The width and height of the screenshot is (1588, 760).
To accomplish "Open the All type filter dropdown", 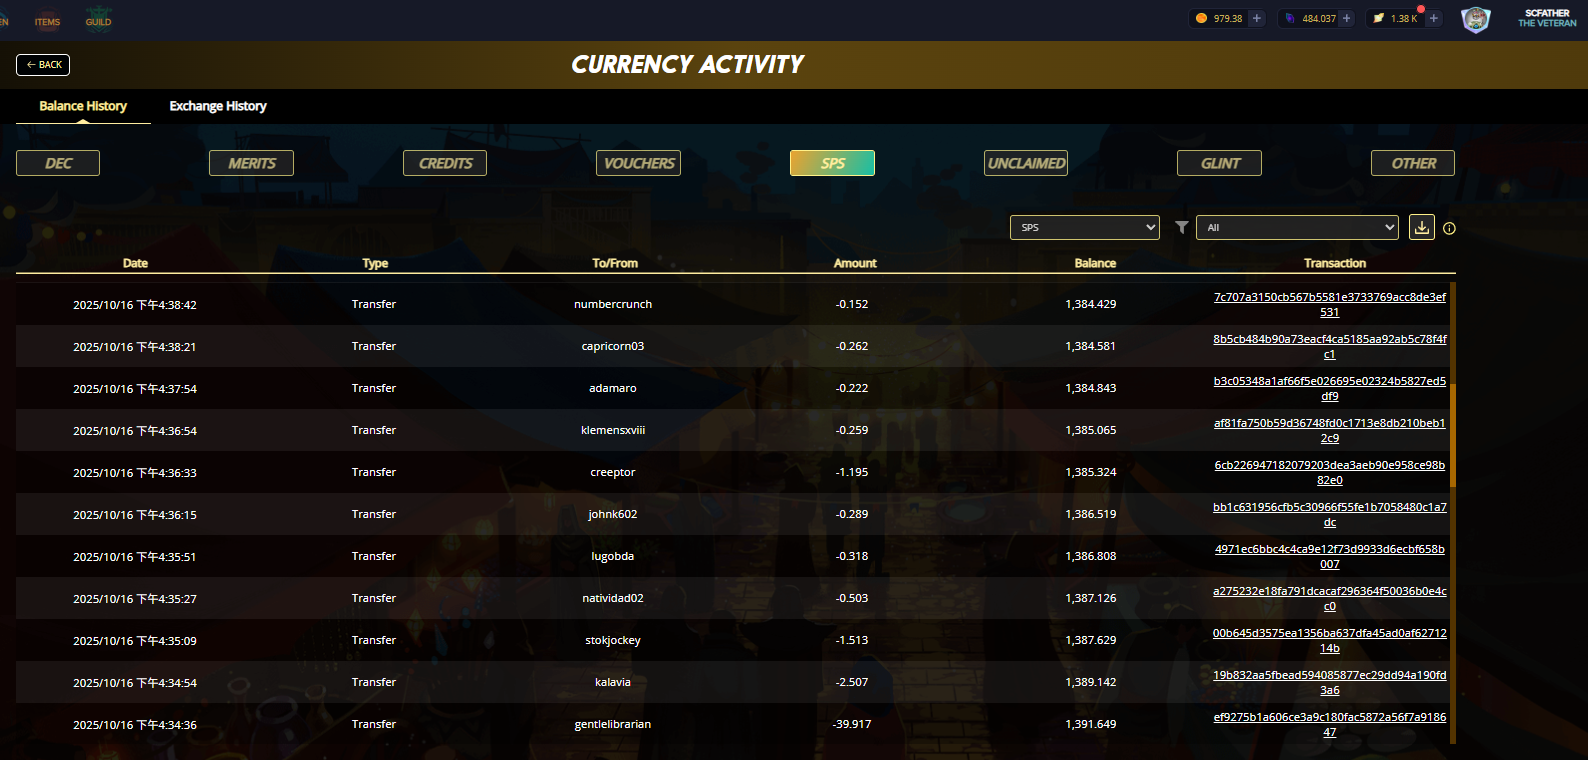I will (x=1297, y=227).
